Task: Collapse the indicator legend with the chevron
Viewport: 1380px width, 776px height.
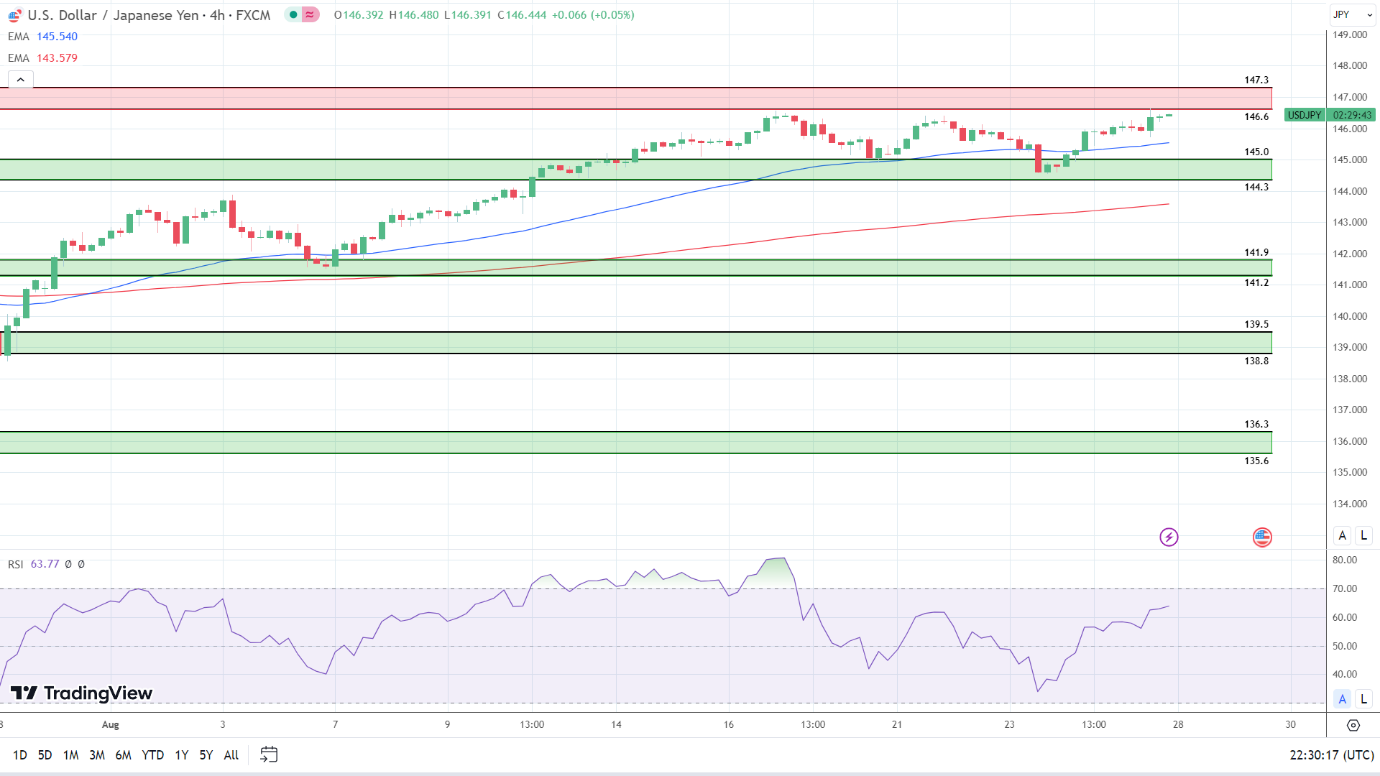Action: 19,80
